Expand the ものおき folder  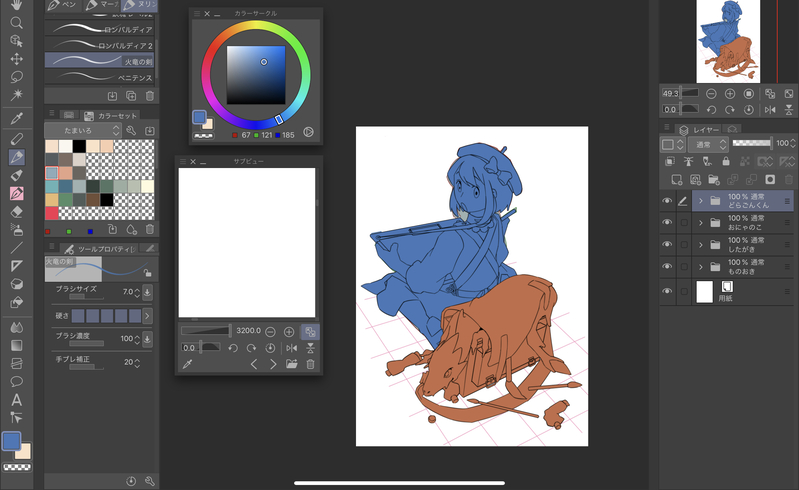(701, 266)
